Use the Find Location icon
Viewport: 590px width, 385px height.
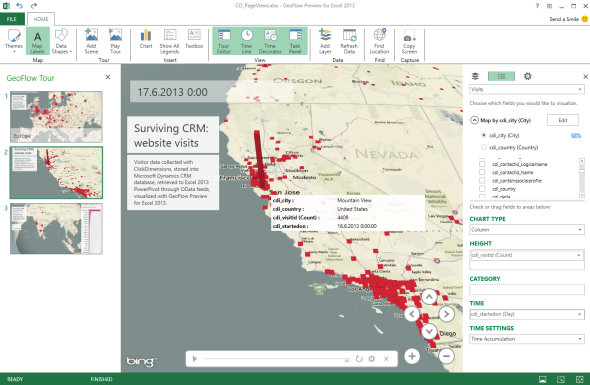click(379, 41)
